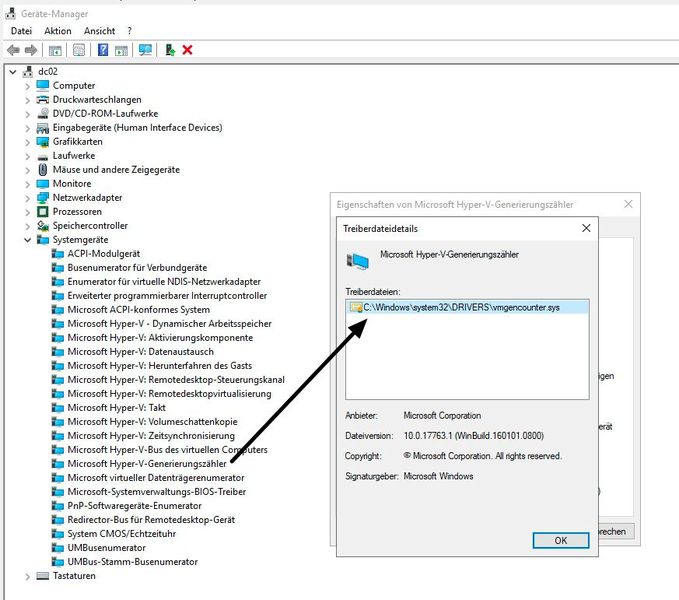The height and width of the screenshot is (600, 679).
Task: Expand the Prozessoren category
Action: pos(27,212)
